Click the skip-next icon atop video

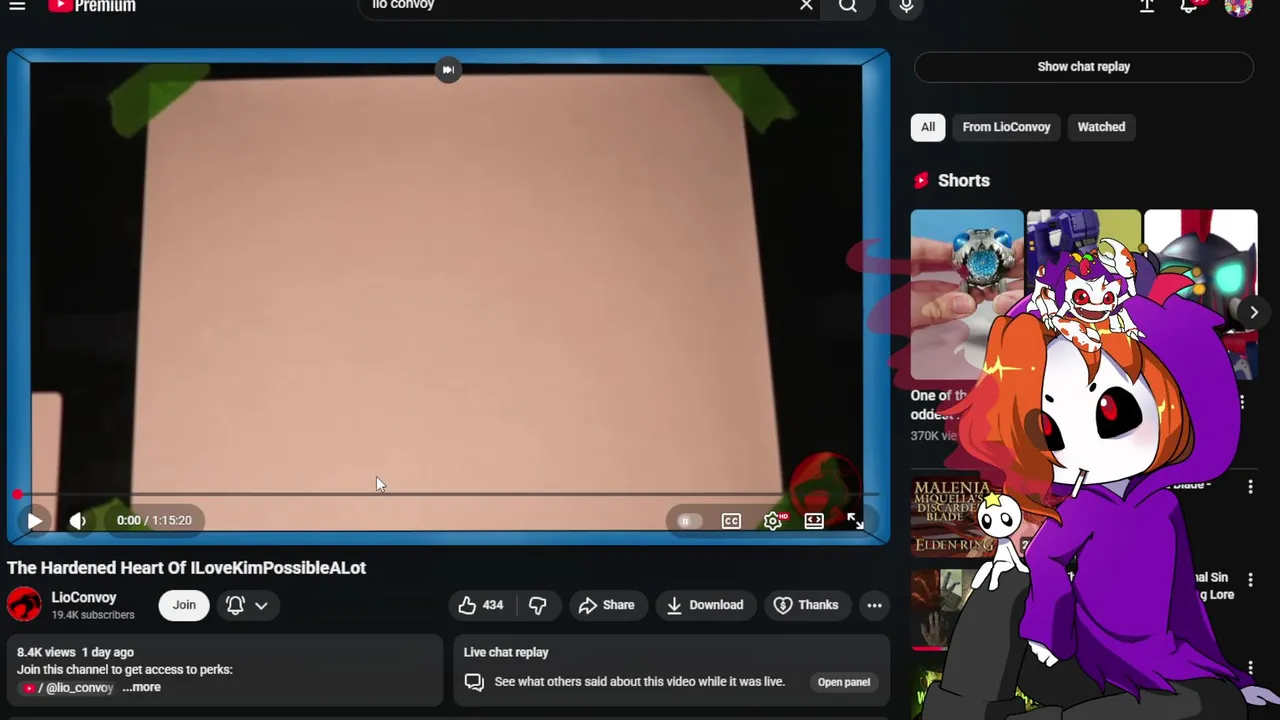448,70
